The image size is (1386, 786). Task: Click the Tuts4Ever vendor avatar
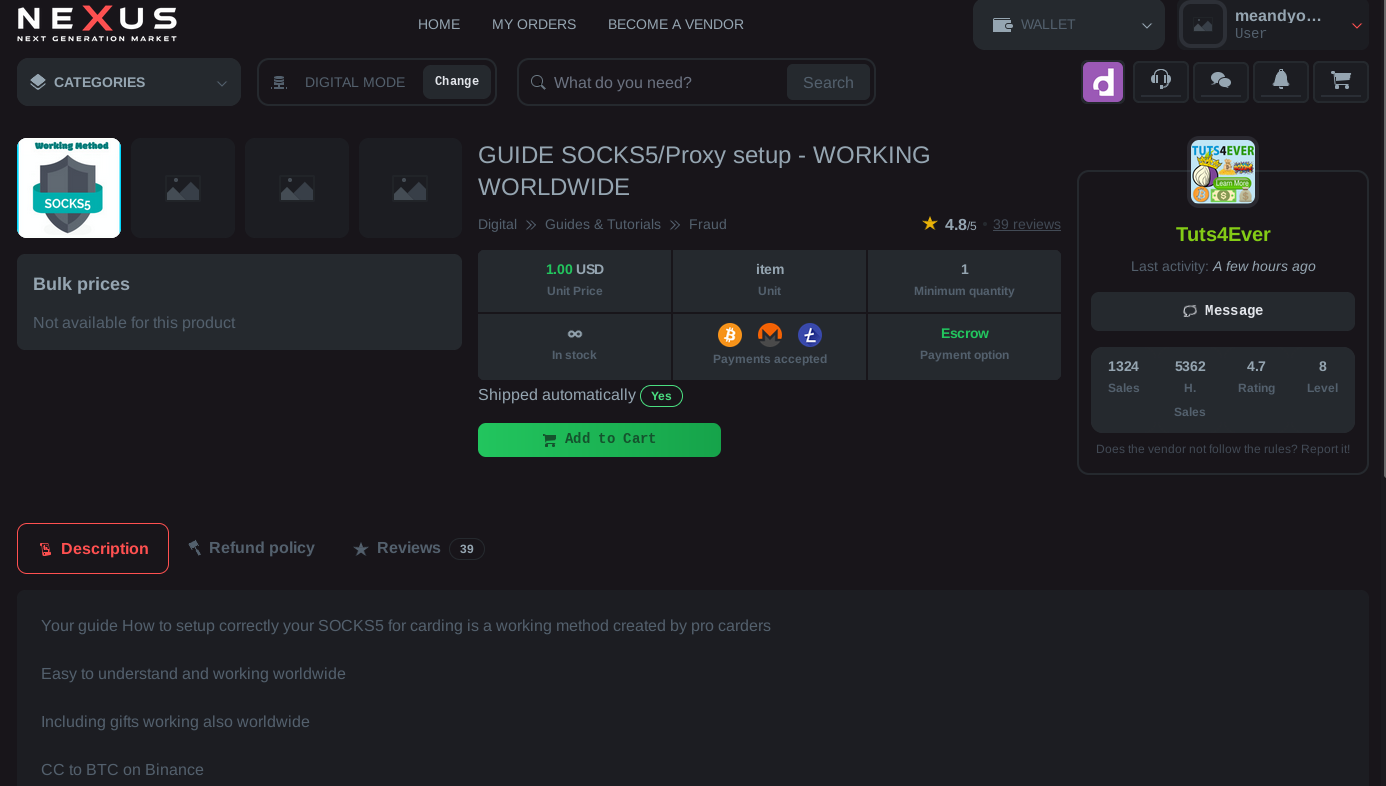1222,172
